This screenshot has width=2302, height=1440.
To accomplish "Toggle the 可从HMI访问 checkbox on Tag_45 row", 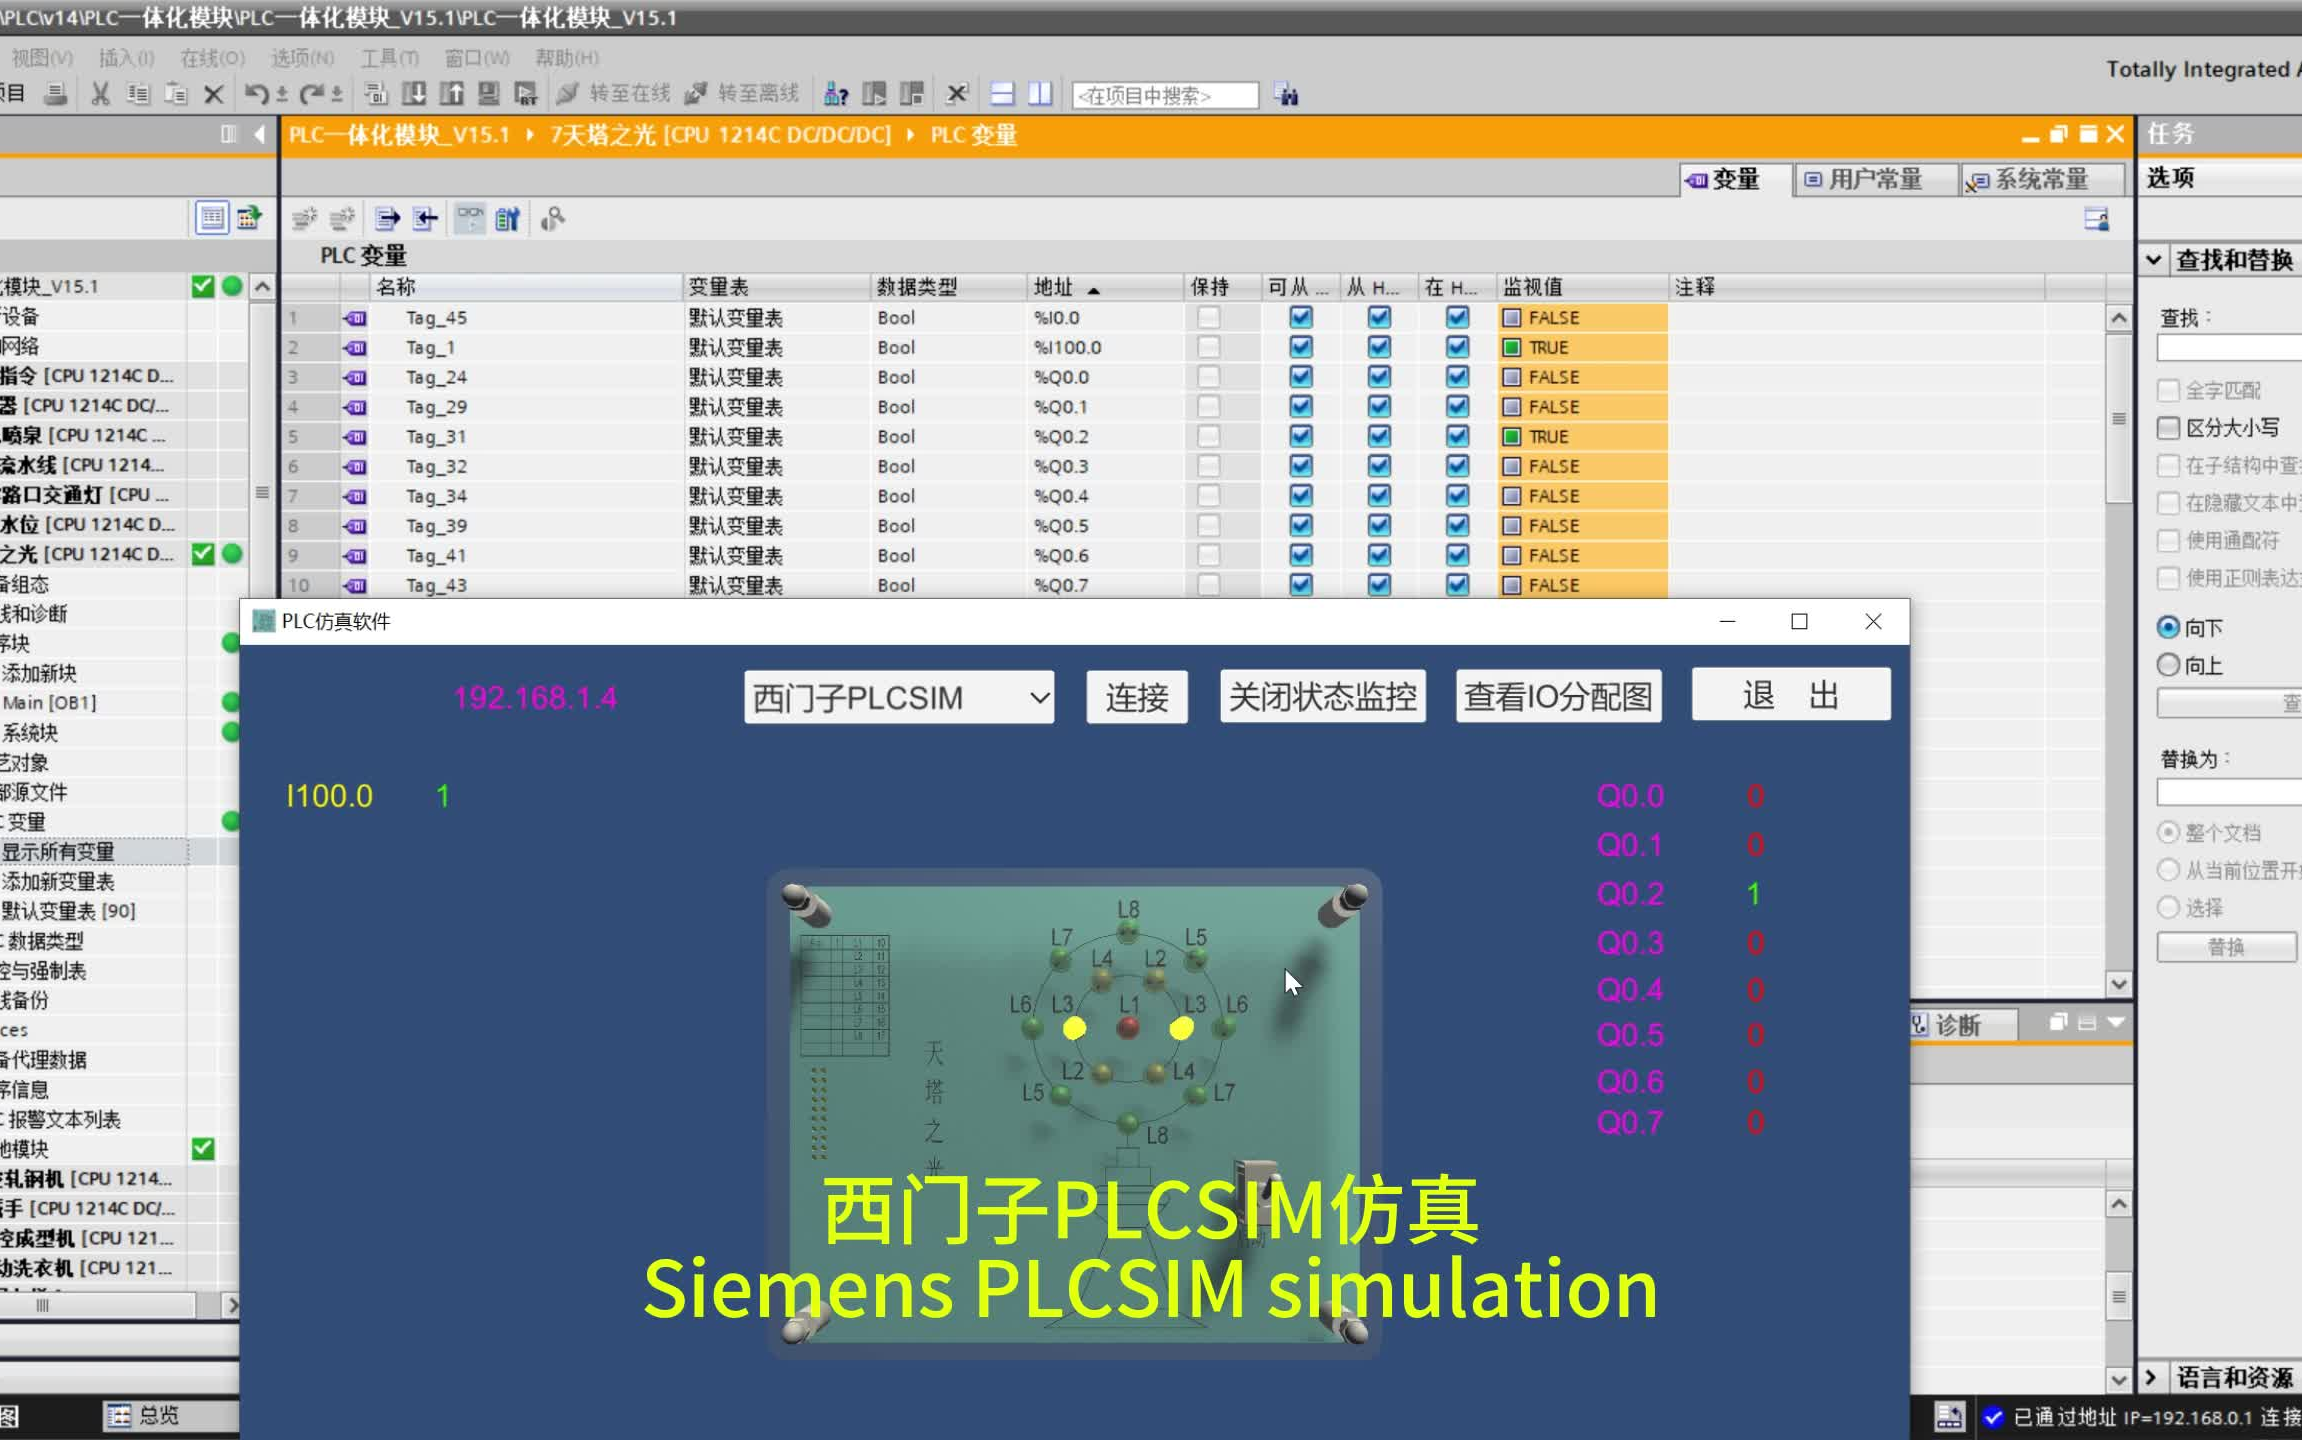I will click(x=1301, y=317).
